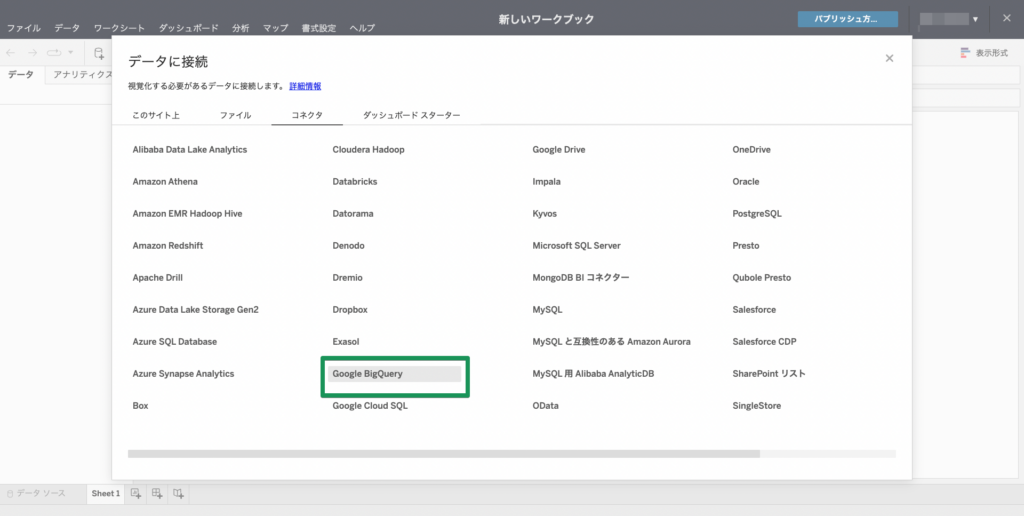Click the パブリッシュ方... button

click(x=847, y=19)
